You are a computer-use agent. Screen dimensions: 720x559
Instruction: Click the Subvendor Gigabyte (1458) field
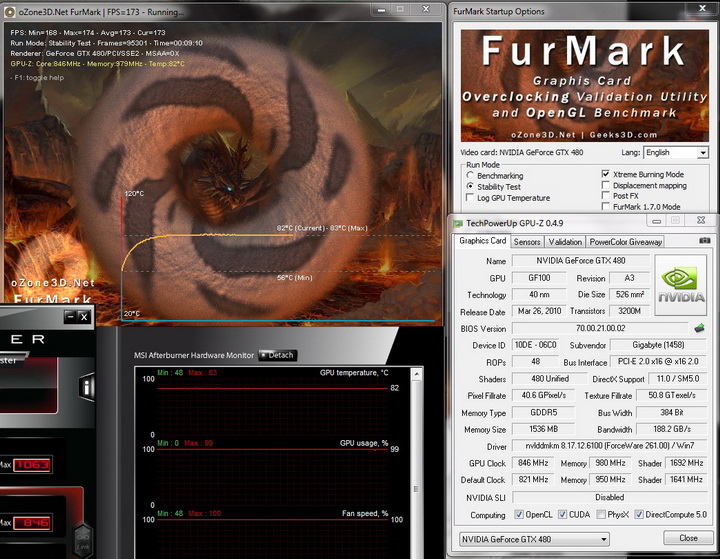658,345
